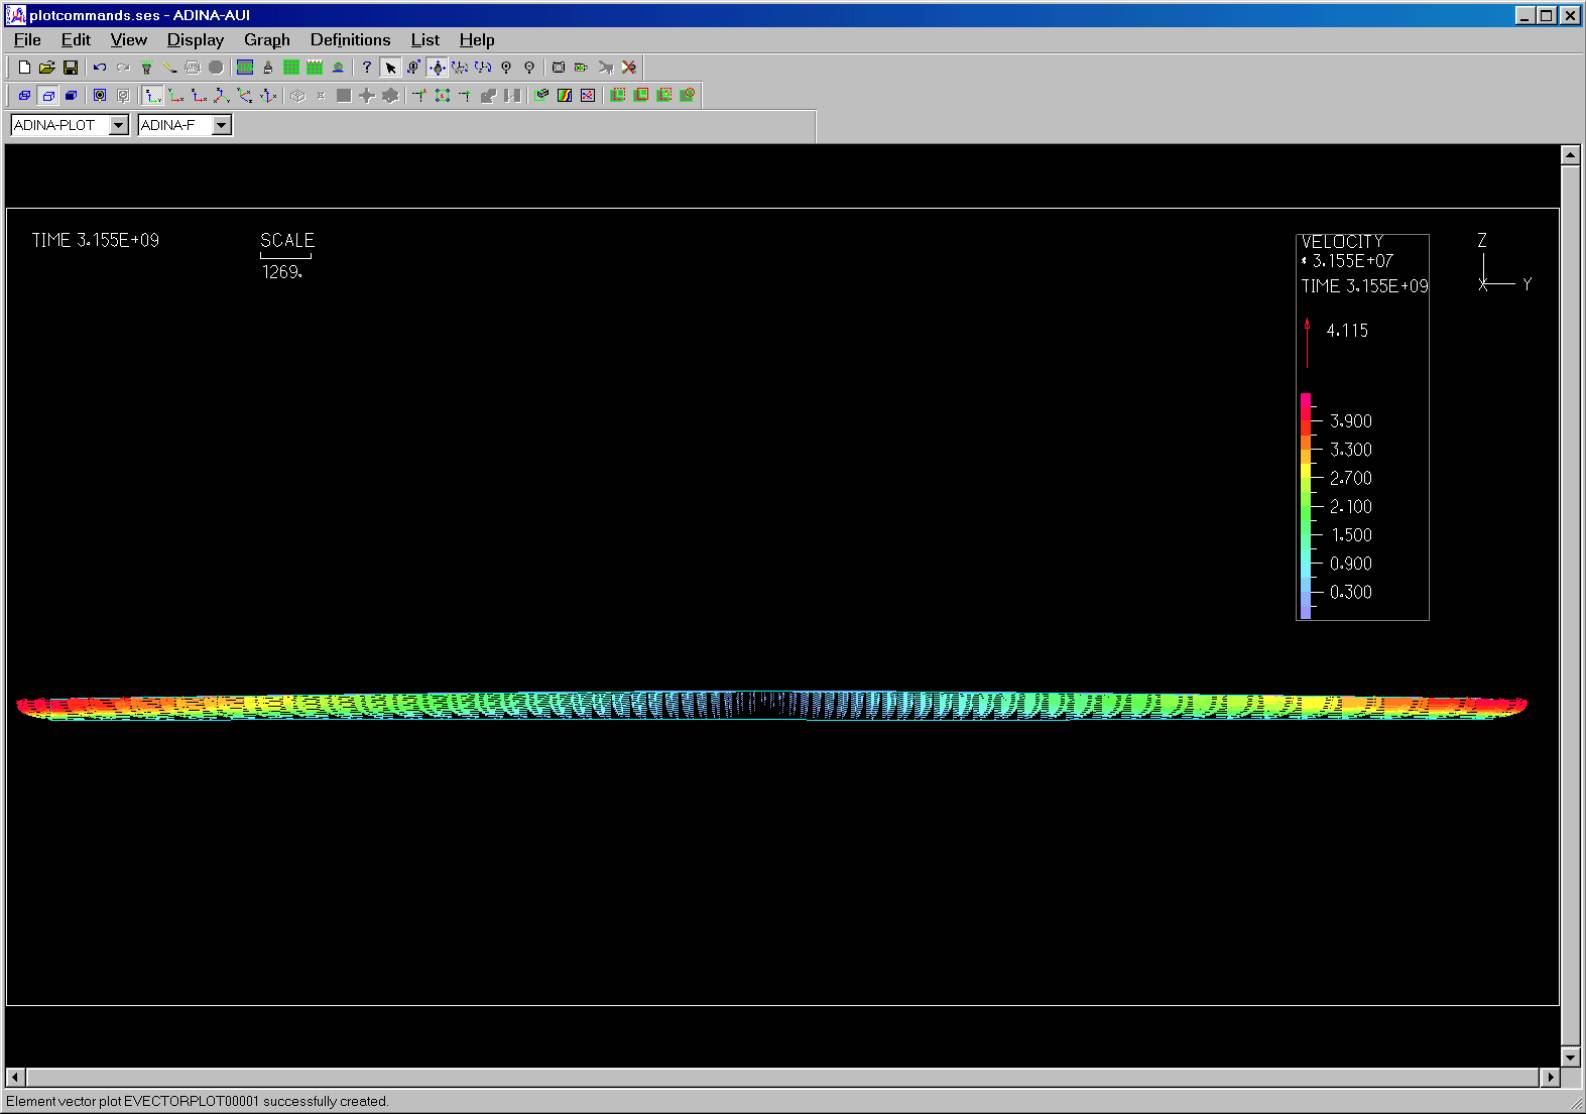This screenshot has width=1586, height=1114.
Task: Toggle the dynamic pan mode button
Action: pos(437,68)
